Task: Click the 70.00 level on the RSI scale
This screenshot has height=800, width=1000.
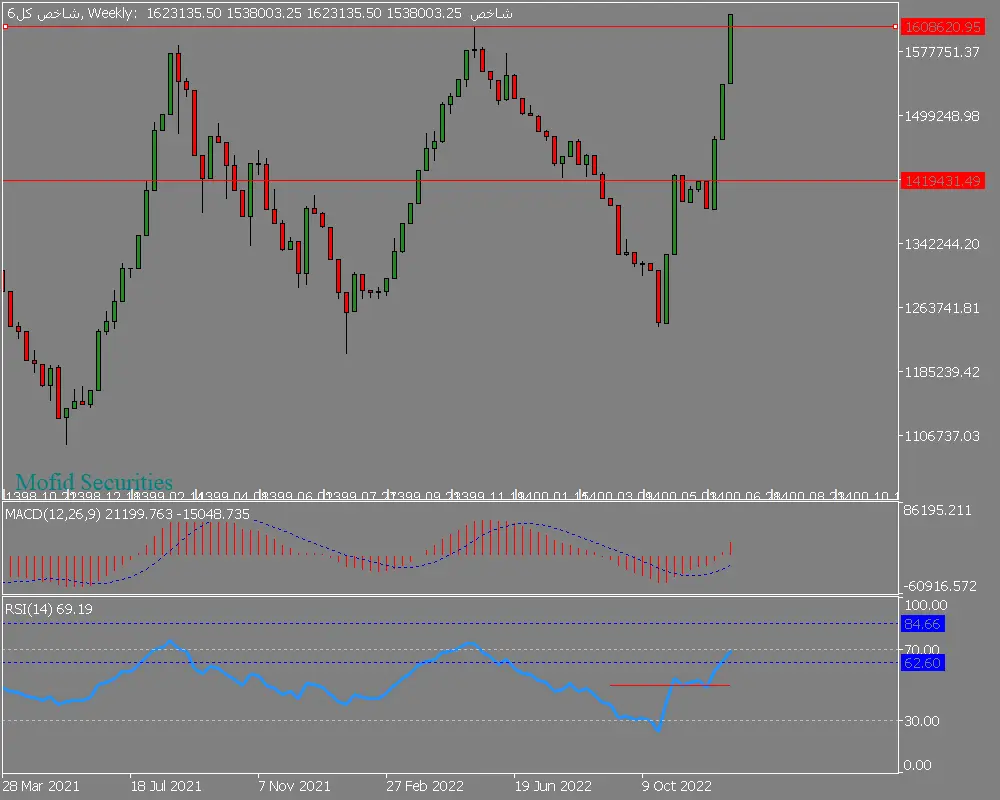Action: pos(924,649)
